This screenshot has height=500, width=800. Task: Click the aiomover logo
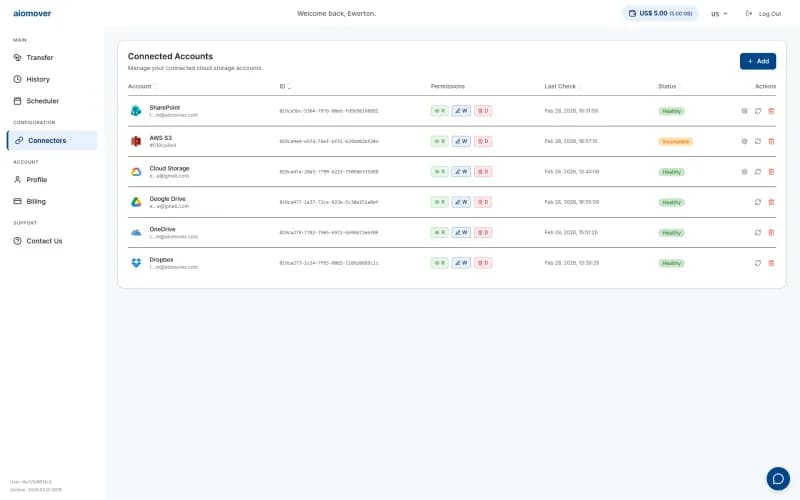tap(32, 13)
